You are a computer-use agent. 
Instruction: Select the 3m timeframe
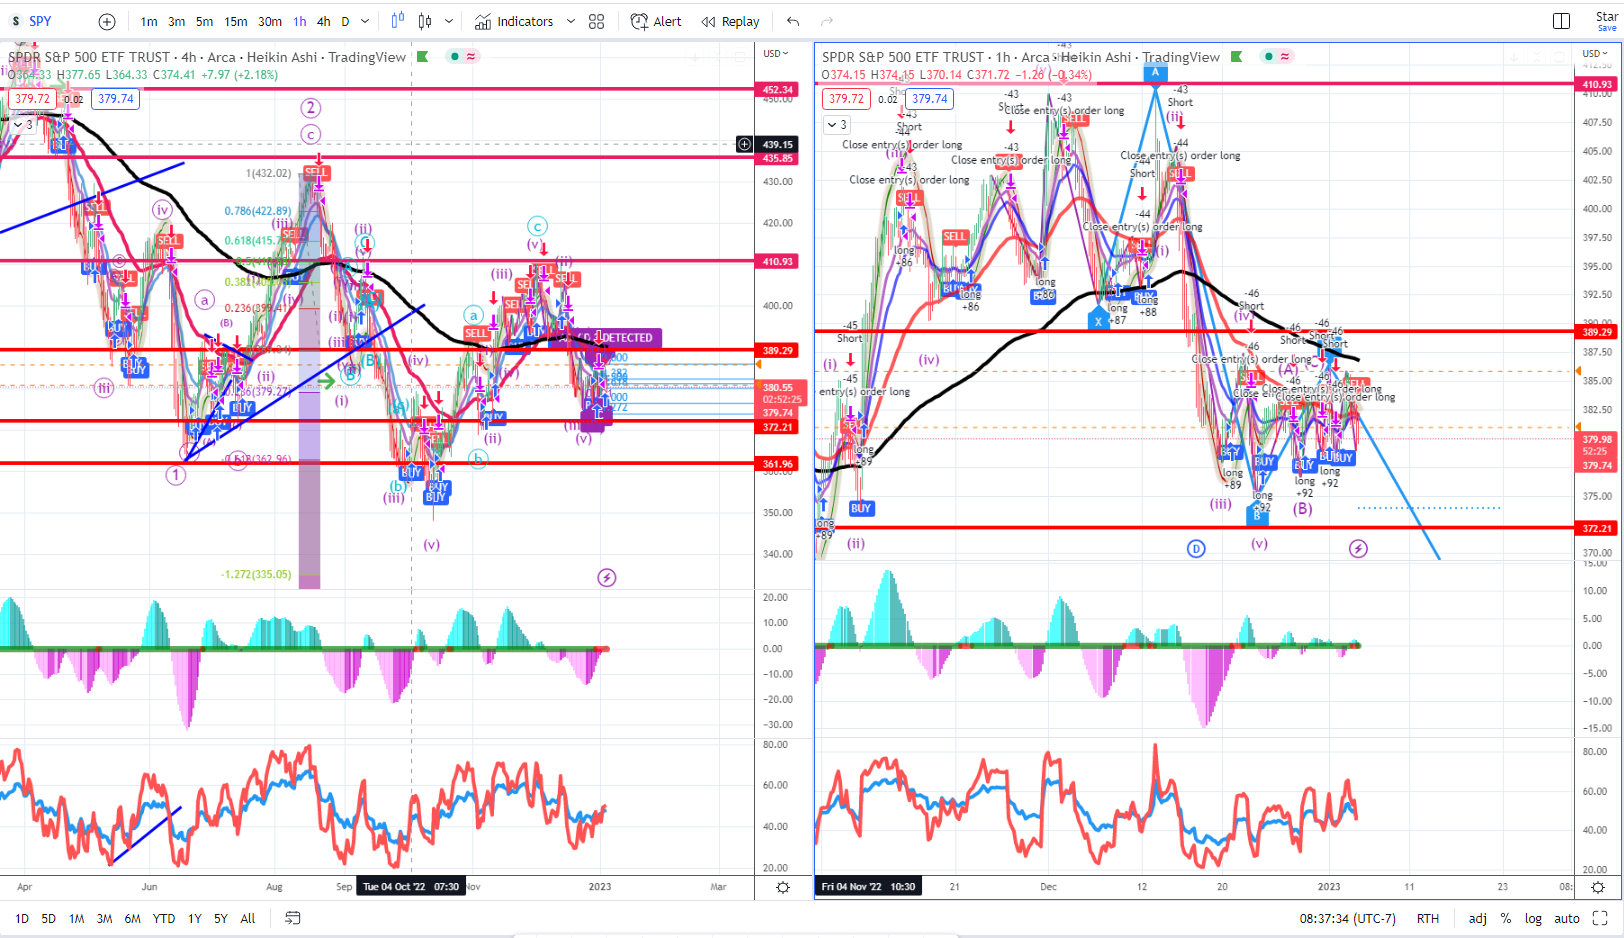pyautogui.click(x=176, y=21)
